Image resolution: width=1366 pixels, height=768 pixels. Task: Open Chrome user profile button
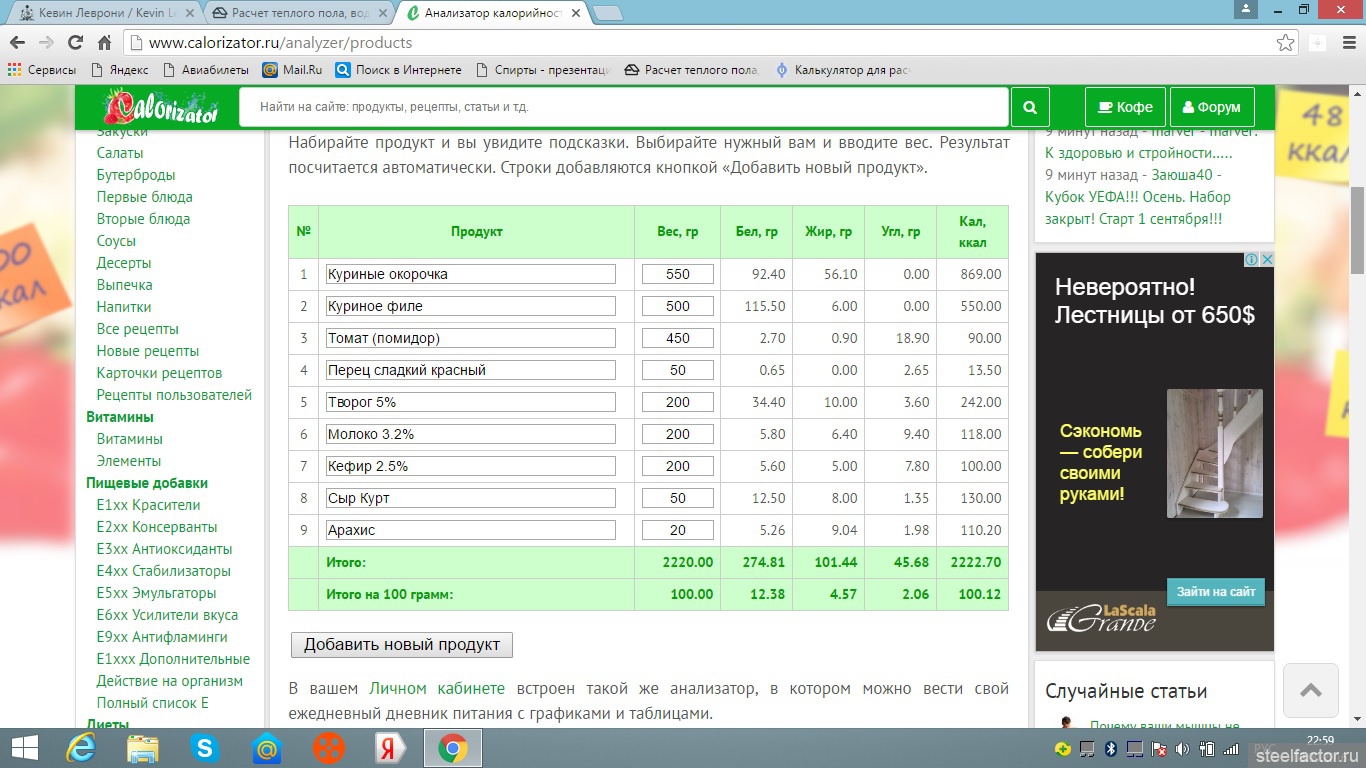1245,9
